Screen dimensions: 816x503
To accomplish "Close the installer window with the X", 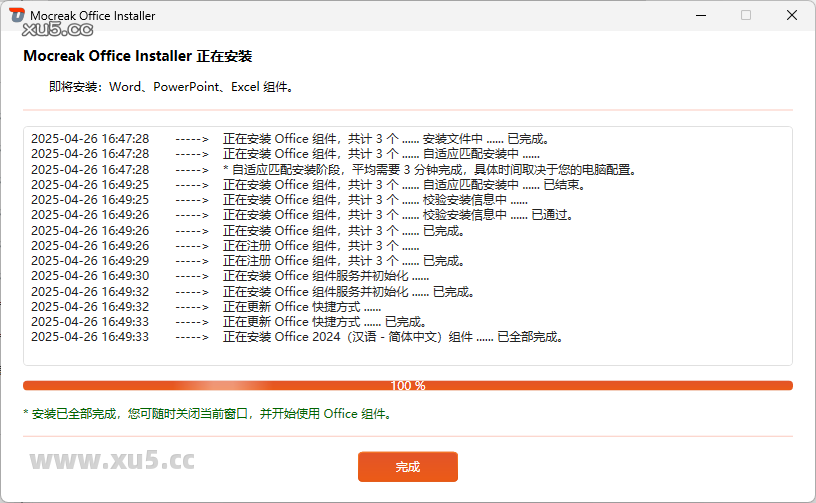I will (x=791, y=16).
